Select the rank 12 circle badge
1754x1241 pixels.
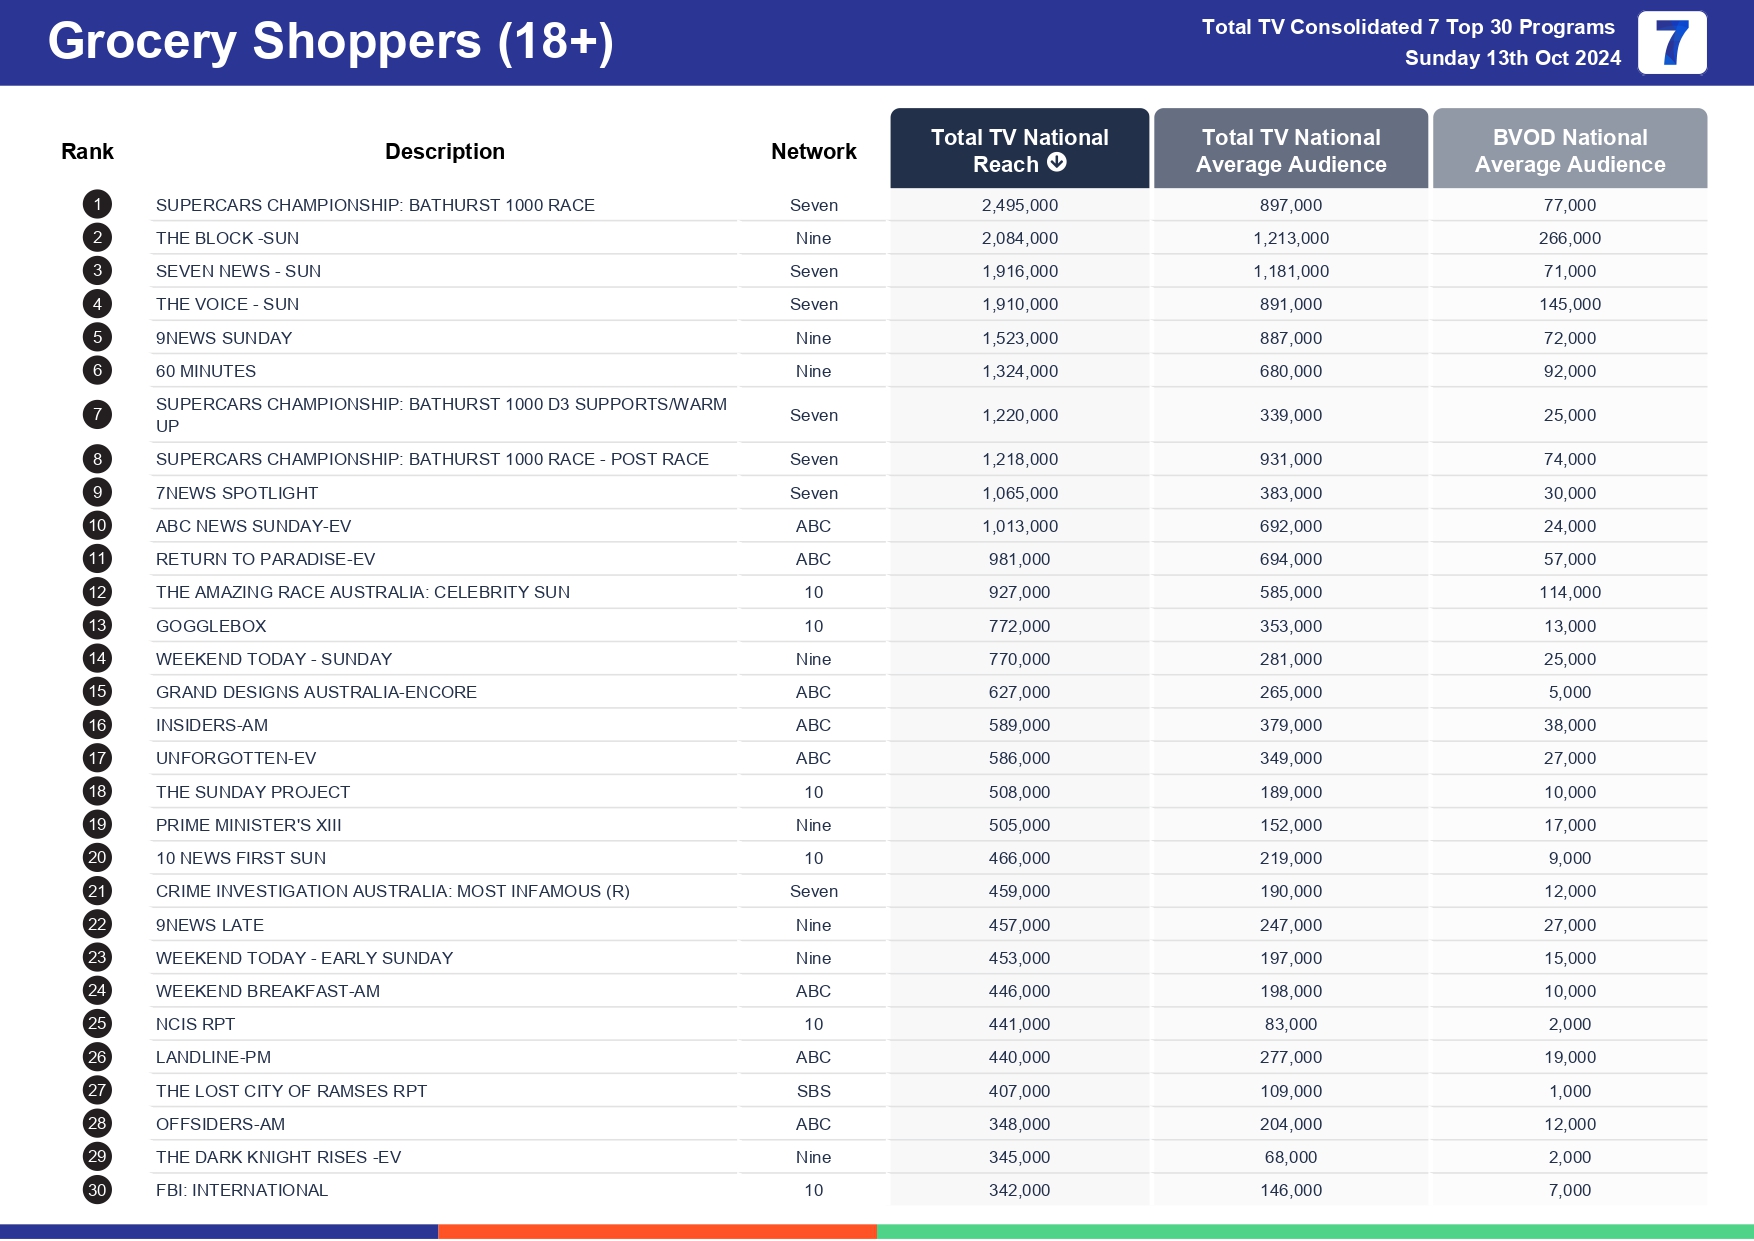click(97, 592)
